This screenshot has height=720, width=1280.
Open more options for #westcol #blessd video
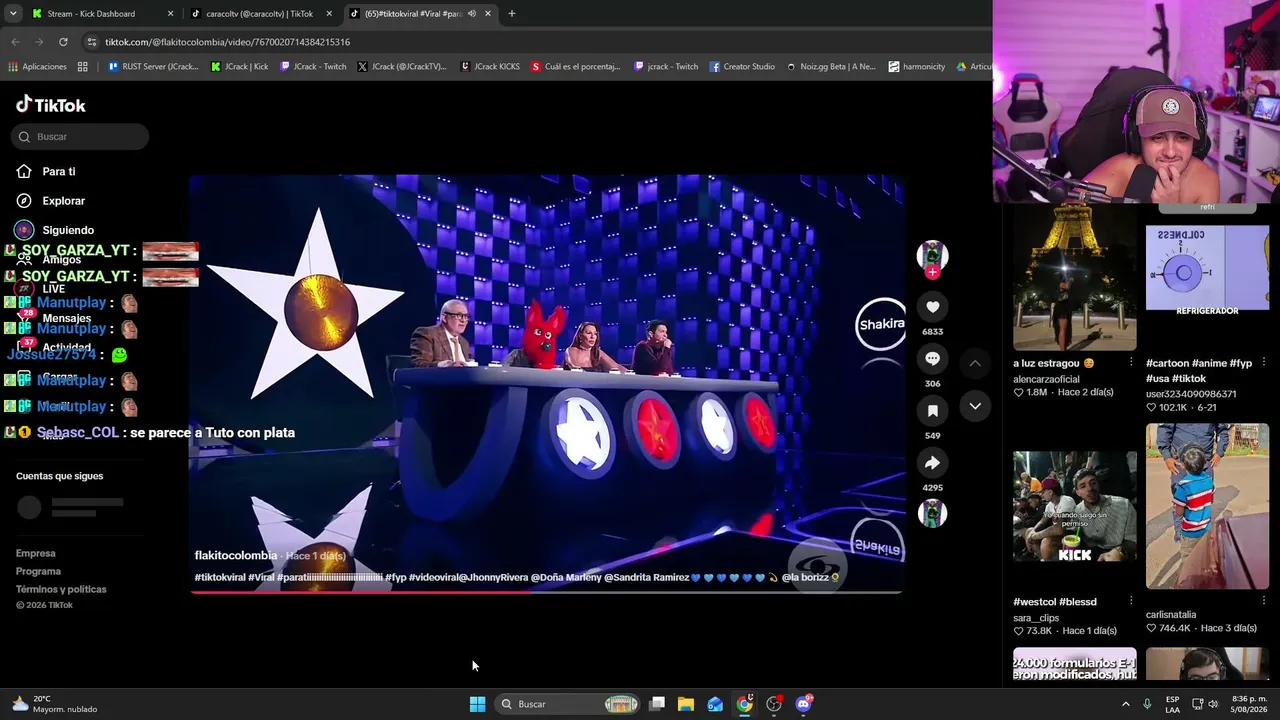pos(1131,602)
